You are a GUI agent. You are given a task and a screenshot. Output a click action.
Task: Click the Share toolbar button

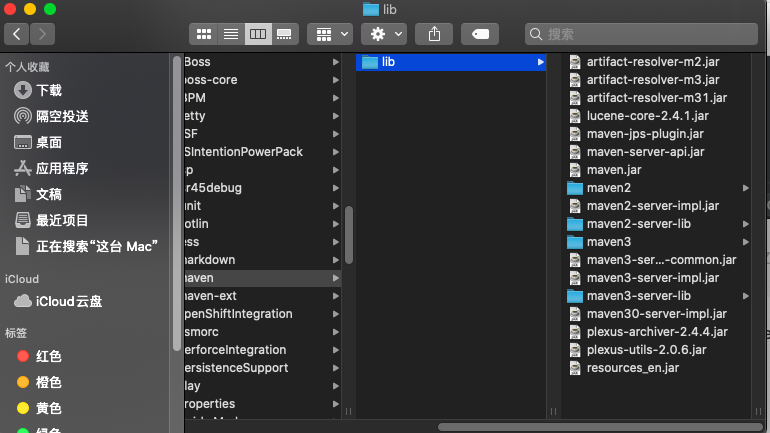point(434,34)
